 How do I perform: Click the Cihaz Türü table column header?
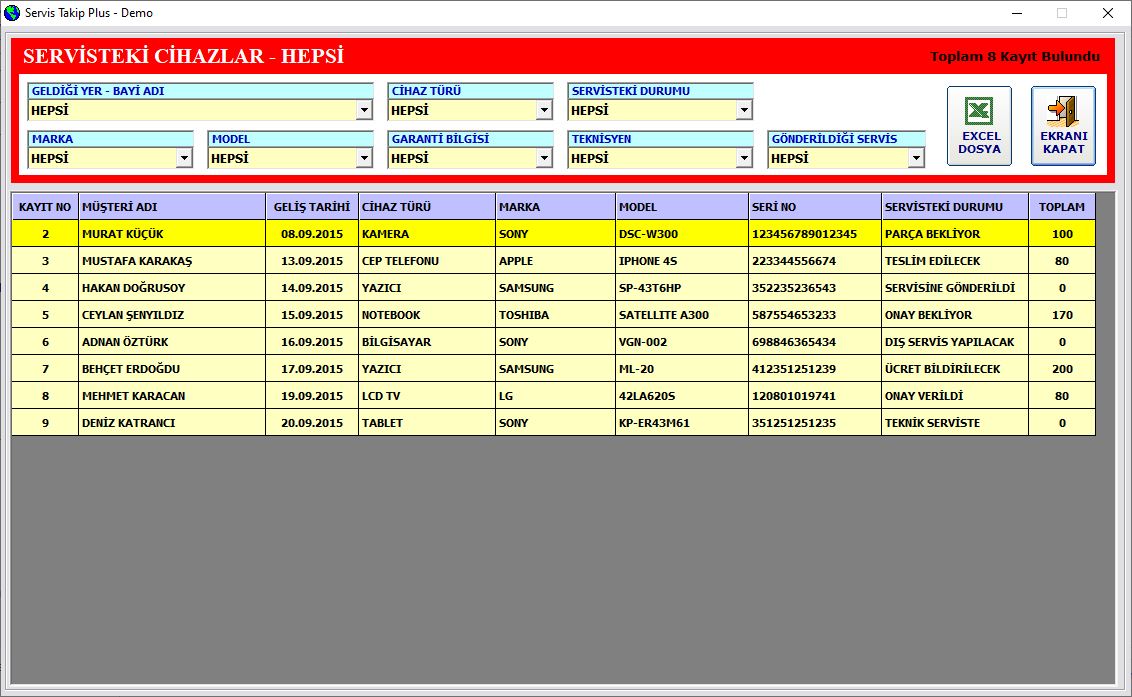427,207
